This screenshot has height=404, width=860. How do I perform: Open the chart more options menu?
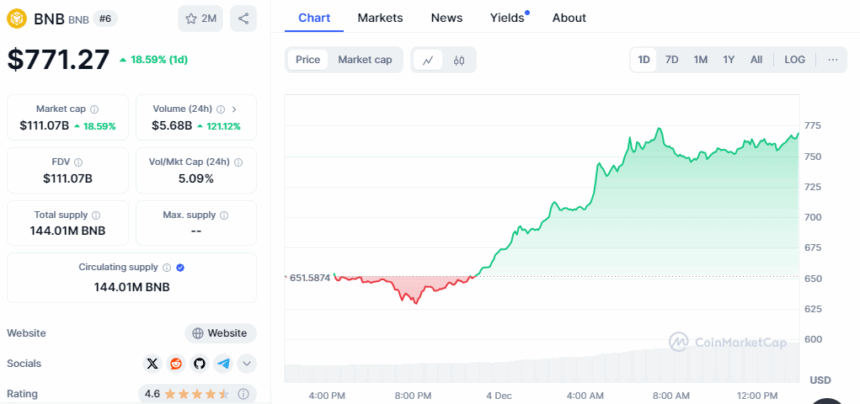coord(833,60)
